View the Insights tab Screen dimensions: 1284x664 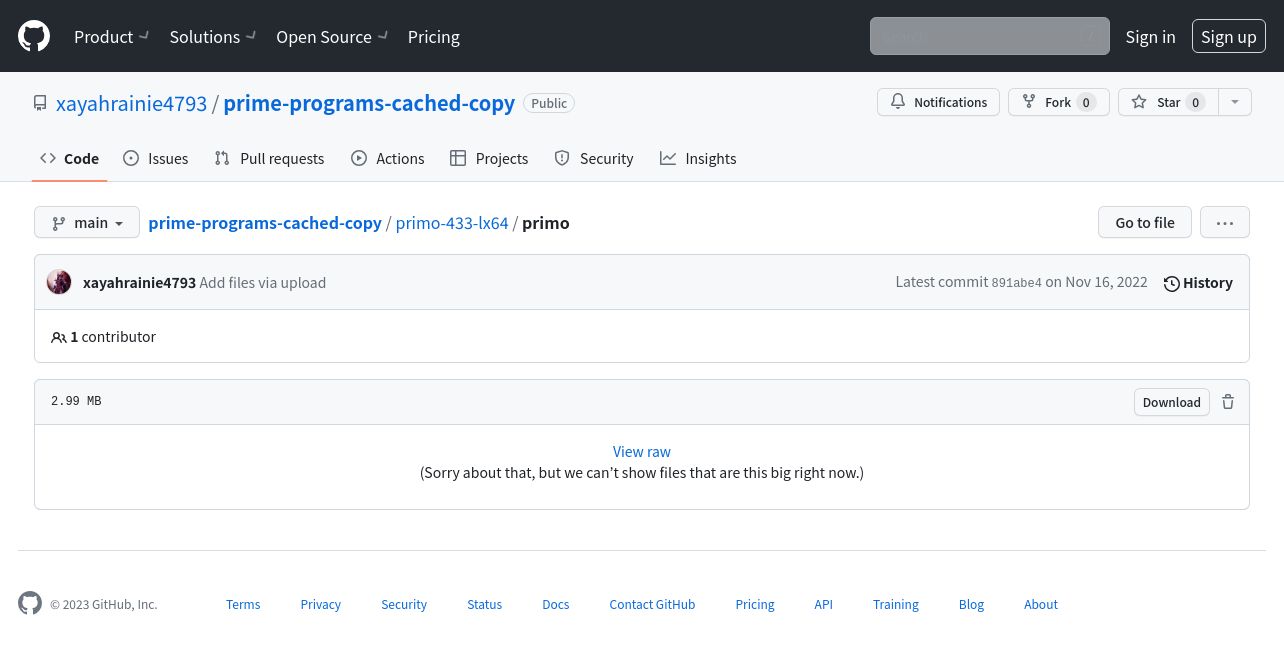point(698,158)
